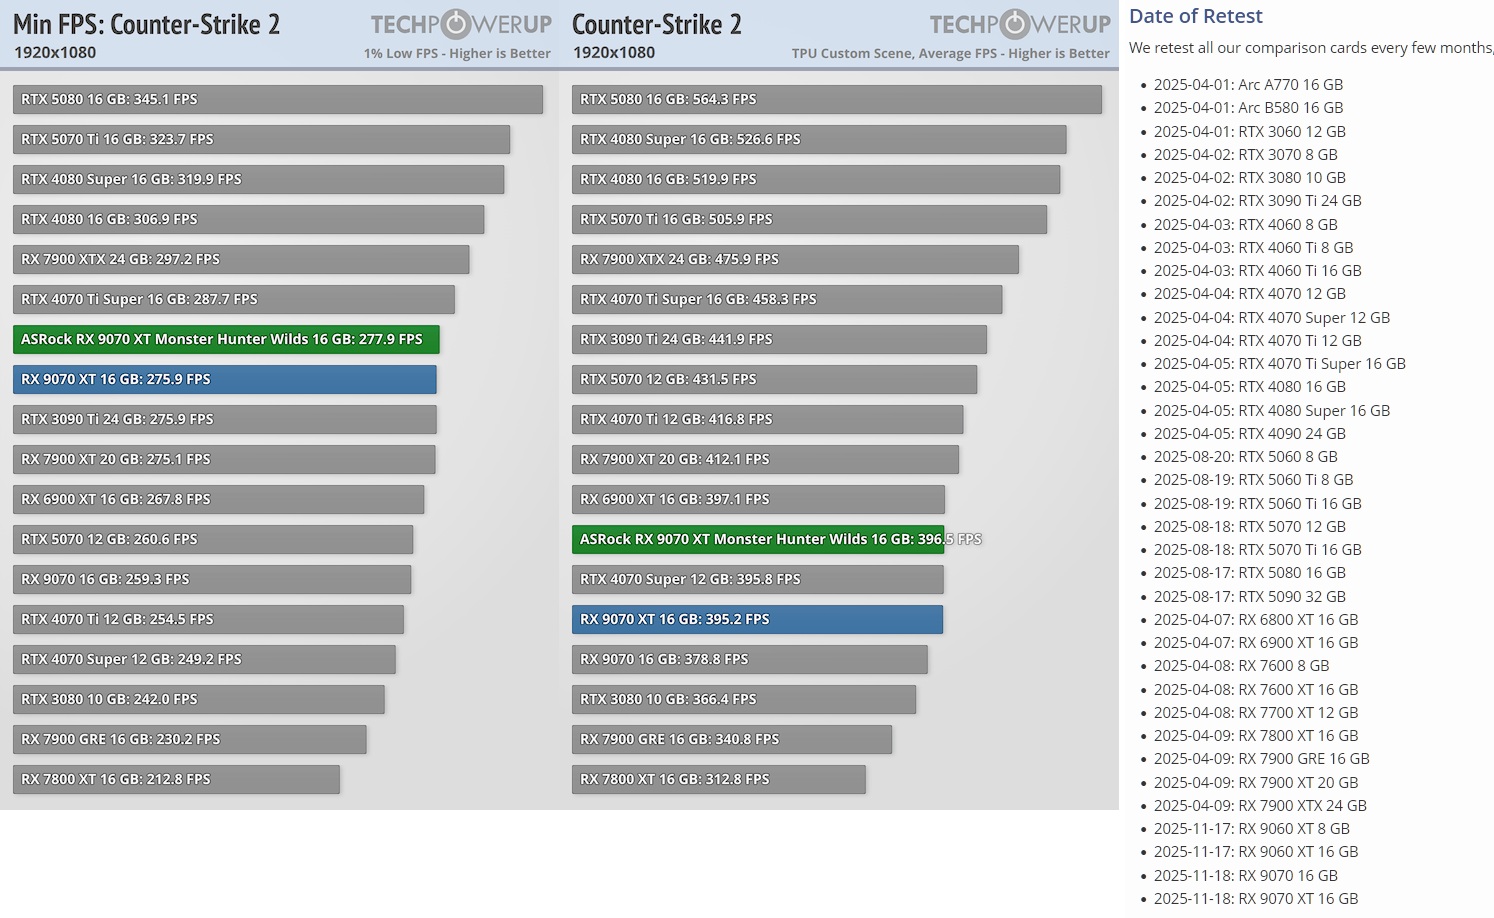
Task: Click retest entry 2025-04-03: RTX 4060 8 GB
Action: point(1246,224)
